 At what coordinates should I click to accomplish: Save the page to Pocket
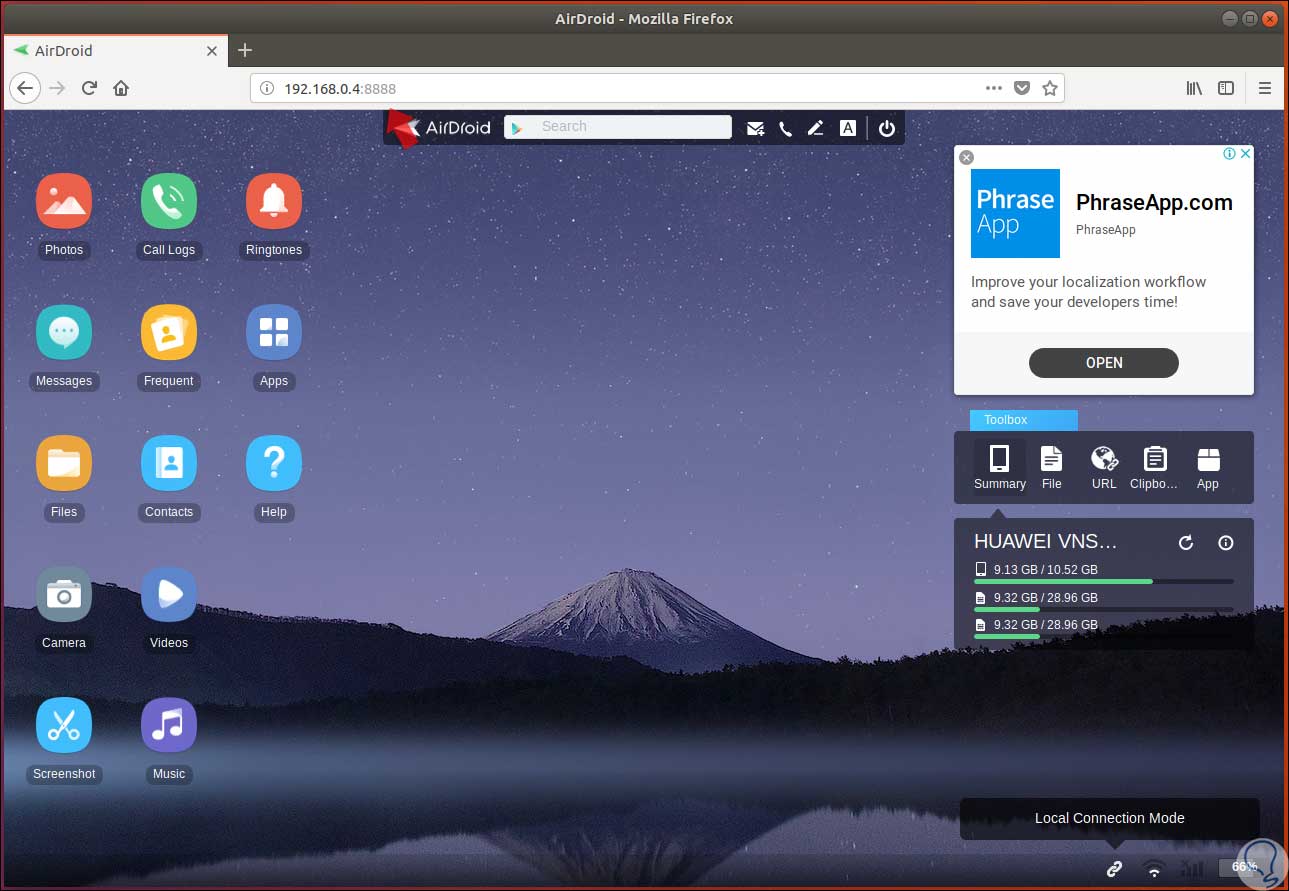(1022, 88)
